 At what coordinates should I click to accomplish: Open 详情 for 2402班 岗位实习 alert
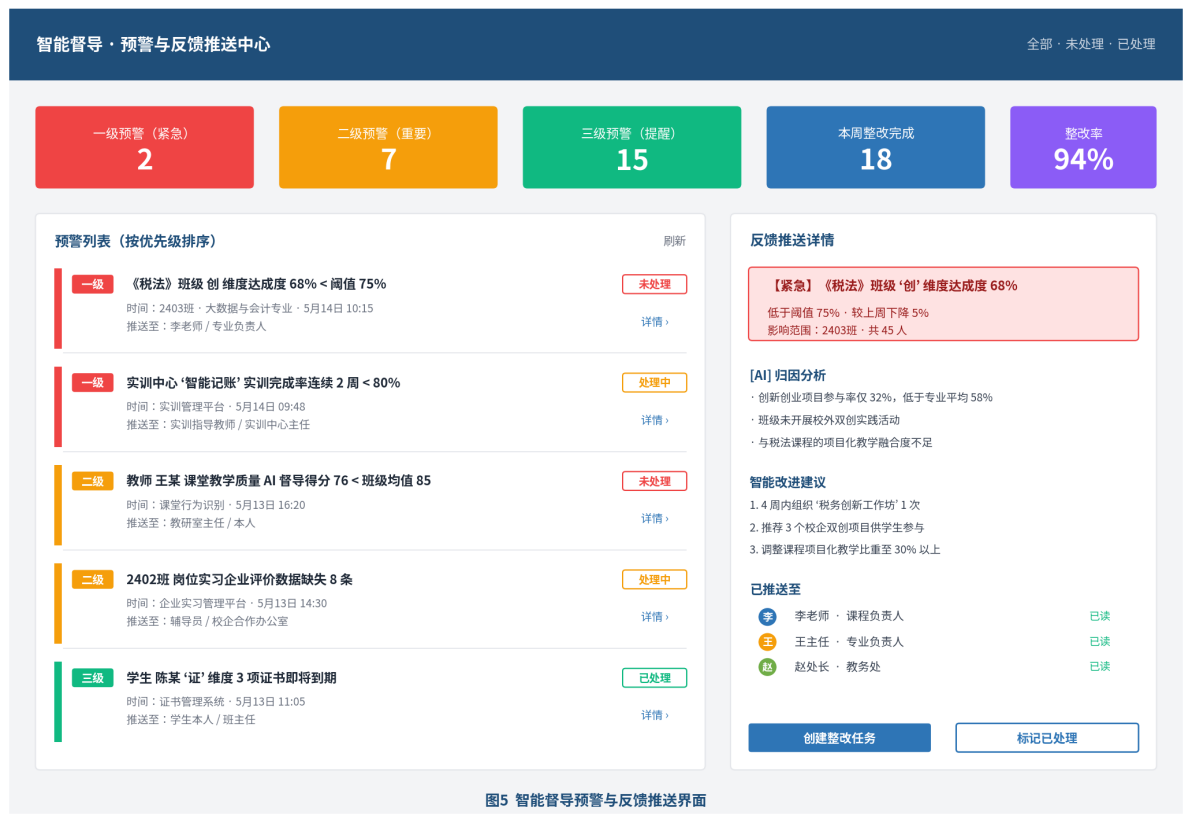655,617
